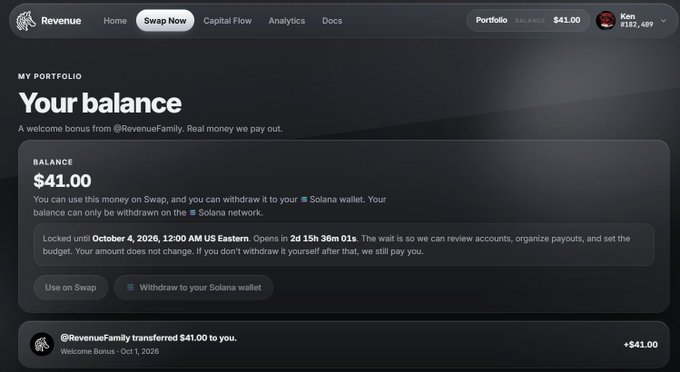Click the $41.00 balance heading in the card

tap(62, 181)
